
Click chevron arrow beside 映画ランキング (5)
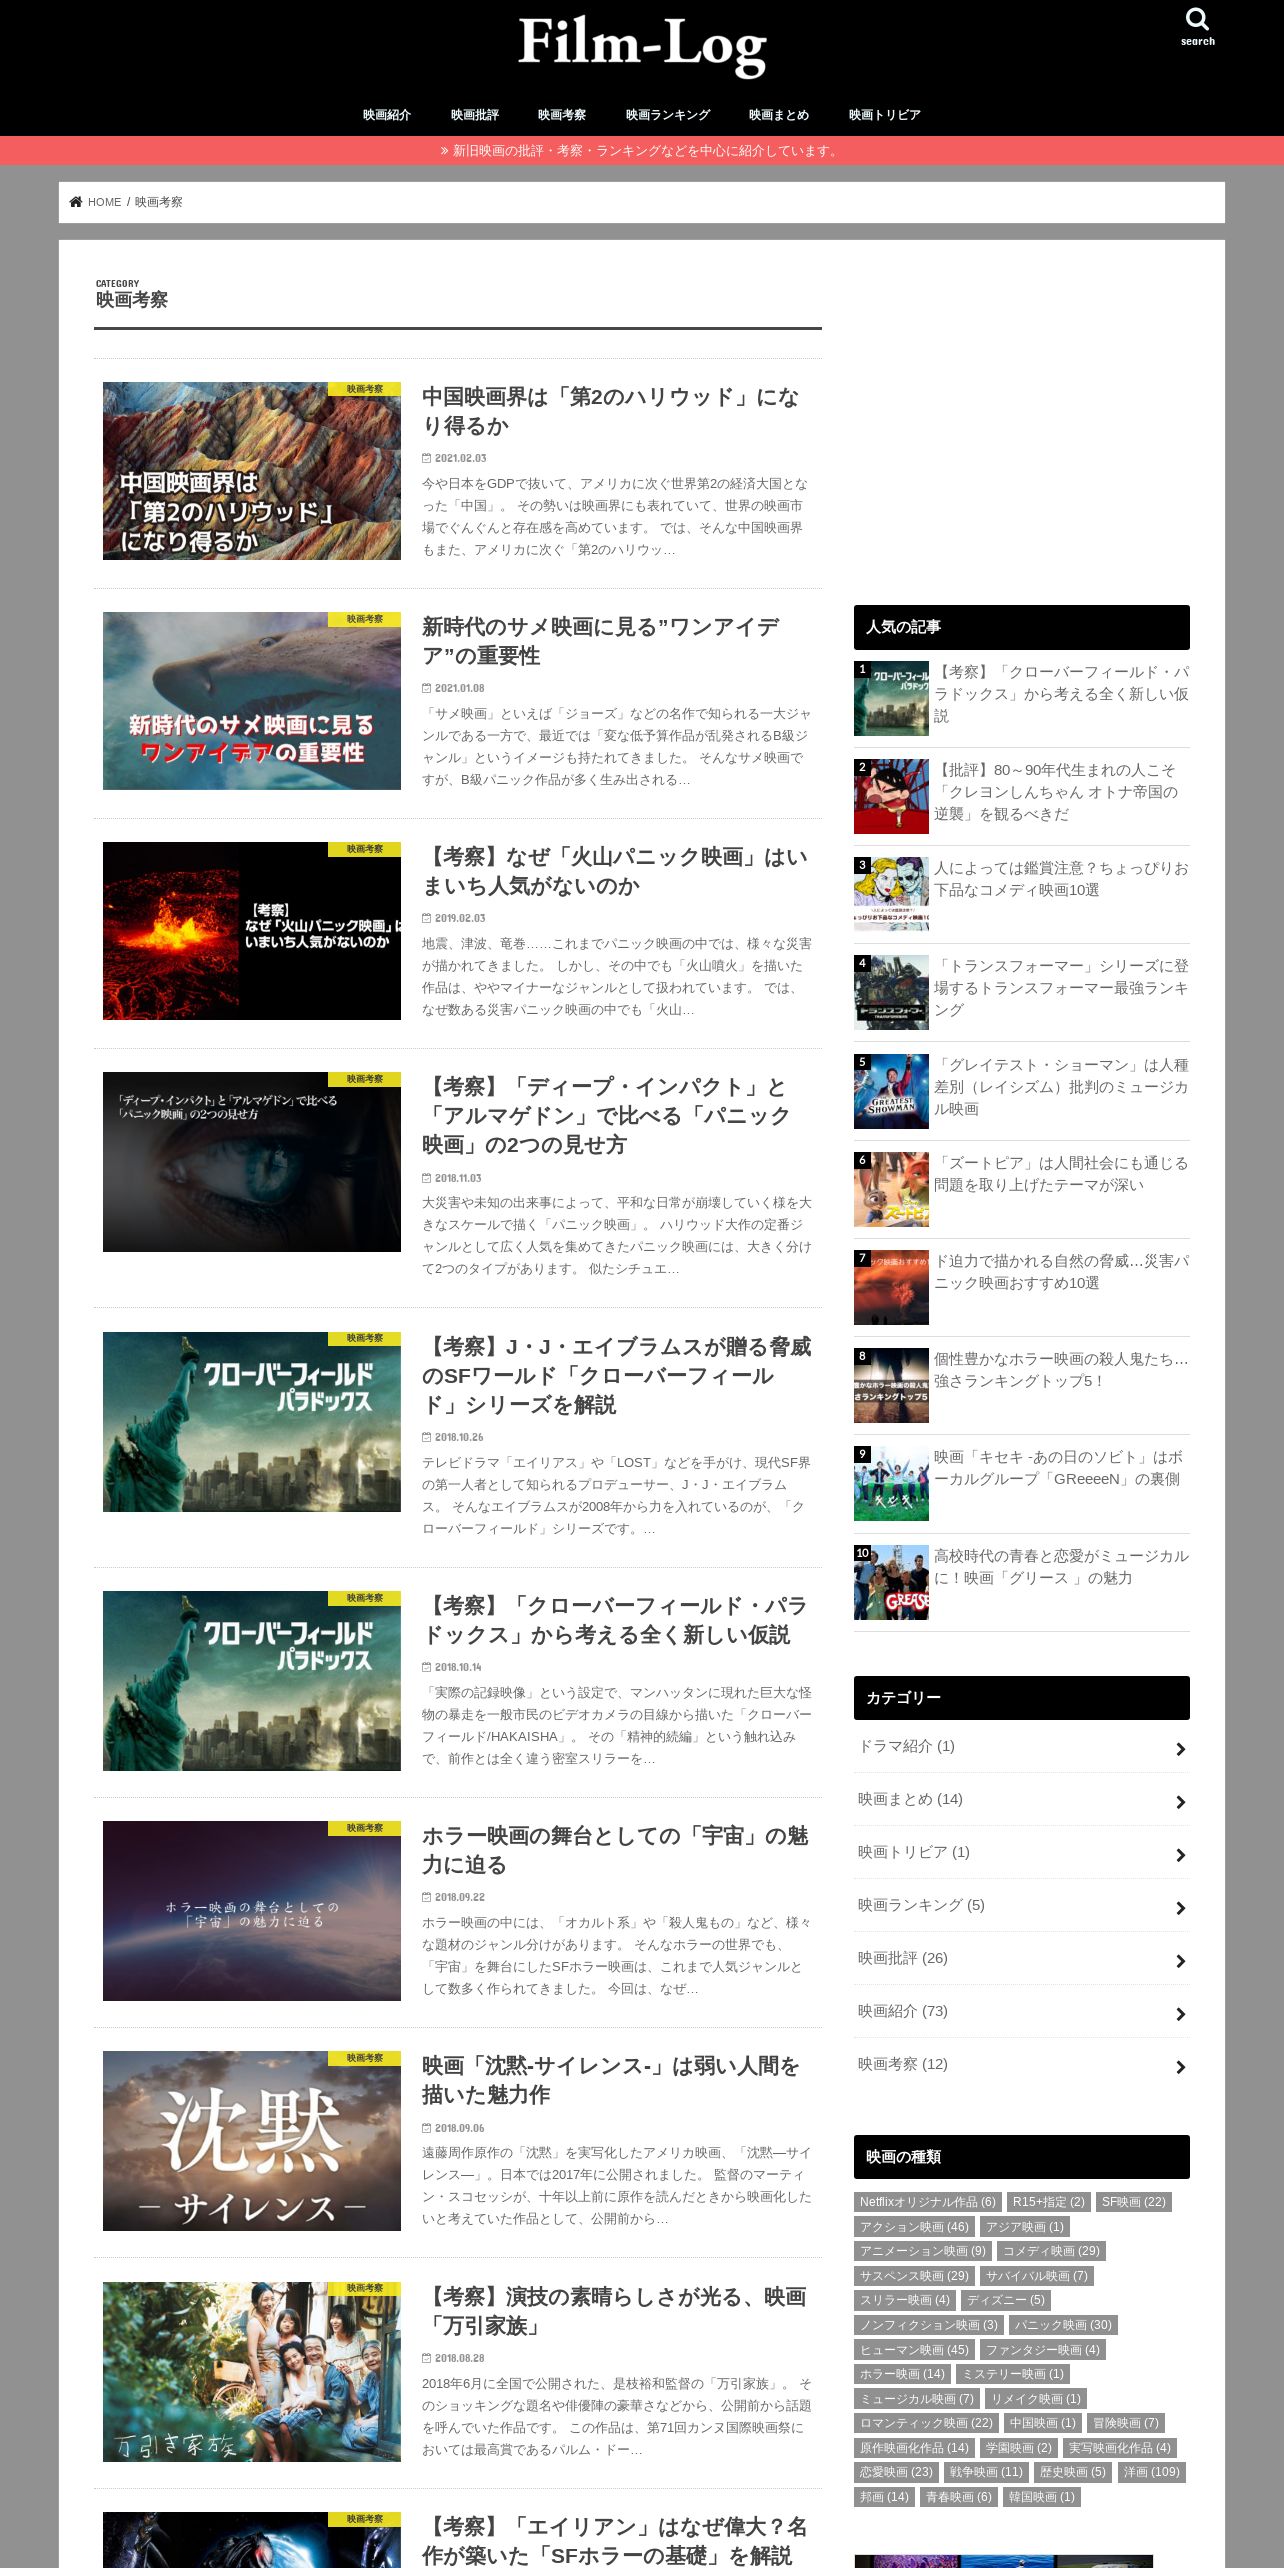point(1181,1908)
